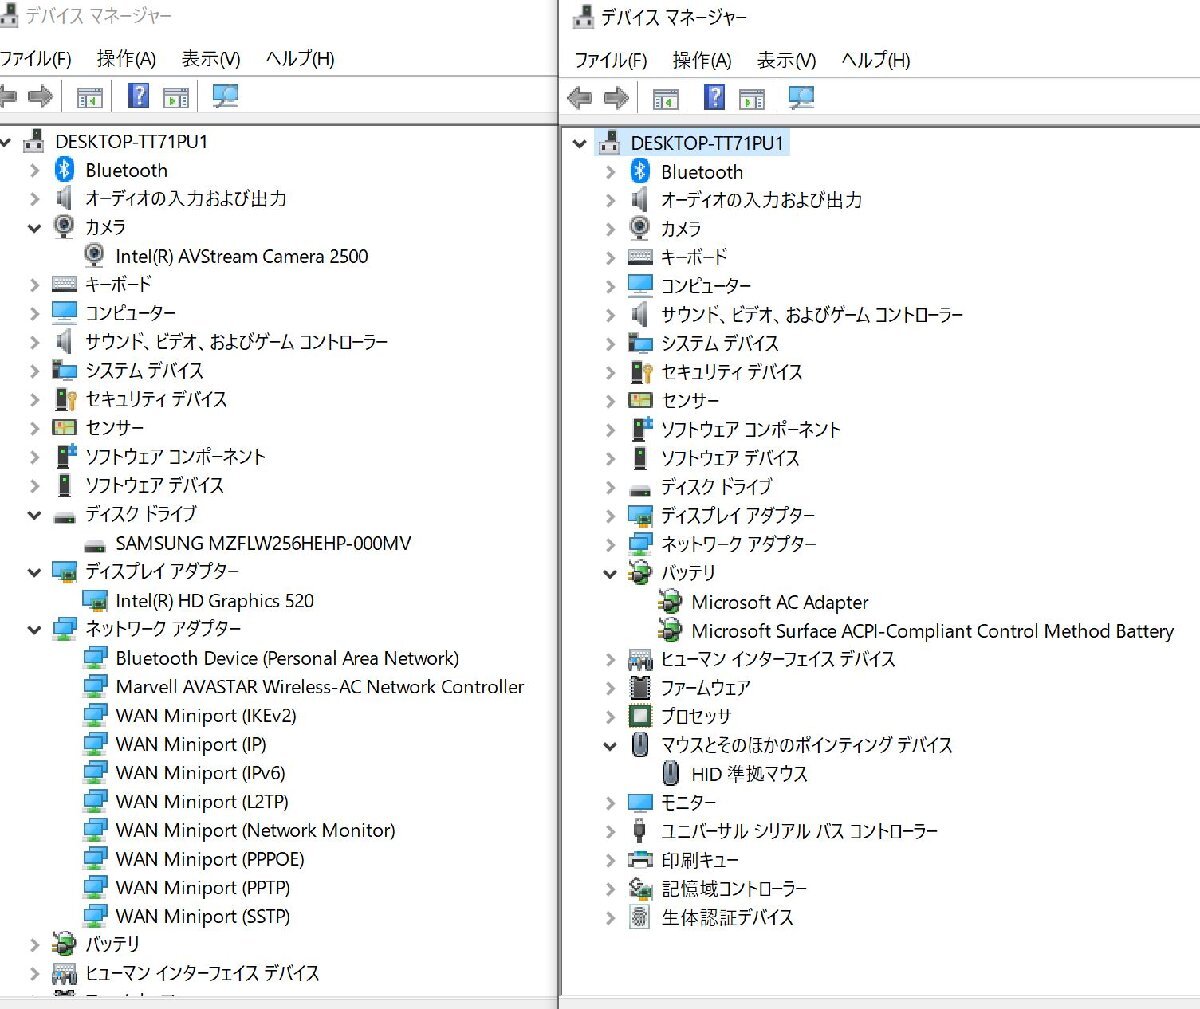1200x1009 pixels.
Task: Select WAN Miniport (IPv6)
Action: pos(201,773)
